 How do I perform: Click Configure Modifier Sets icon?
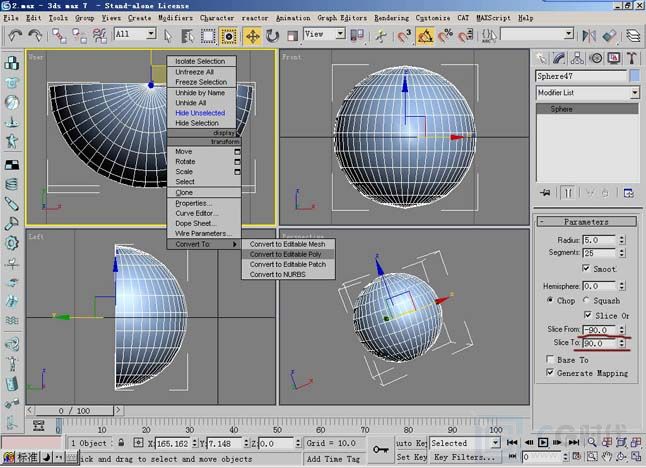[629, 193]
